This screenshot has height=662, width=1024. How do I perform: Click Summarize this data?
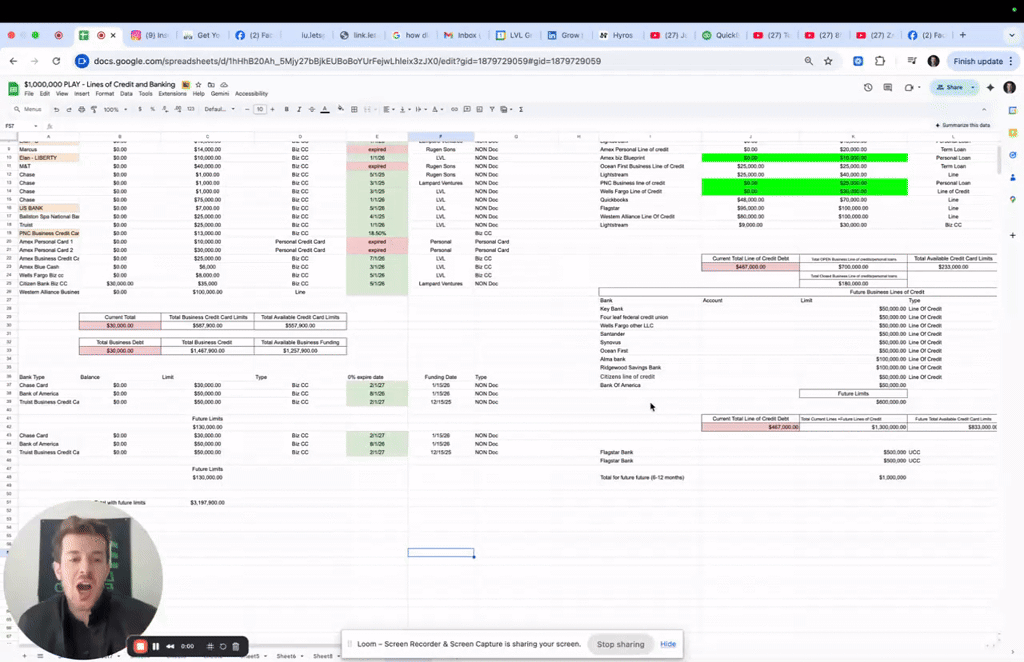963,125
